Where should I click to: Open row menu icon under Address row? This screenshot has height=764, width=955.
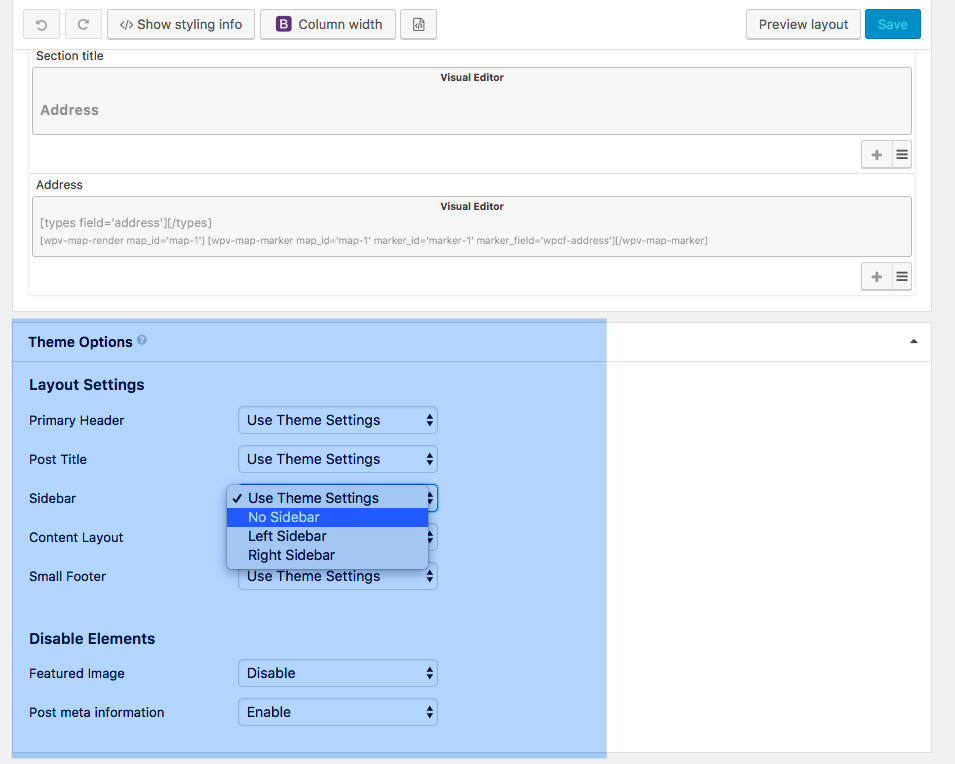point(902,277)
